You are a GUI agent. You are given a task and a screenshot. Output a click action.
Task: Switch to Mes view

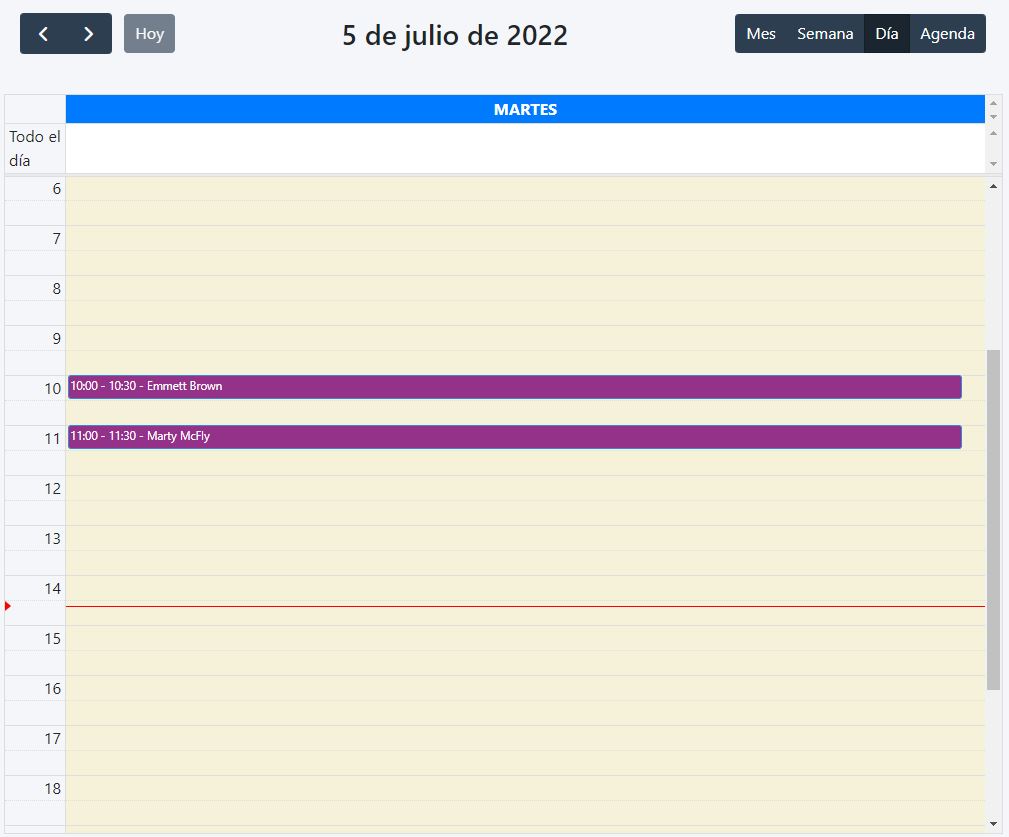click(x=761, y=34)
